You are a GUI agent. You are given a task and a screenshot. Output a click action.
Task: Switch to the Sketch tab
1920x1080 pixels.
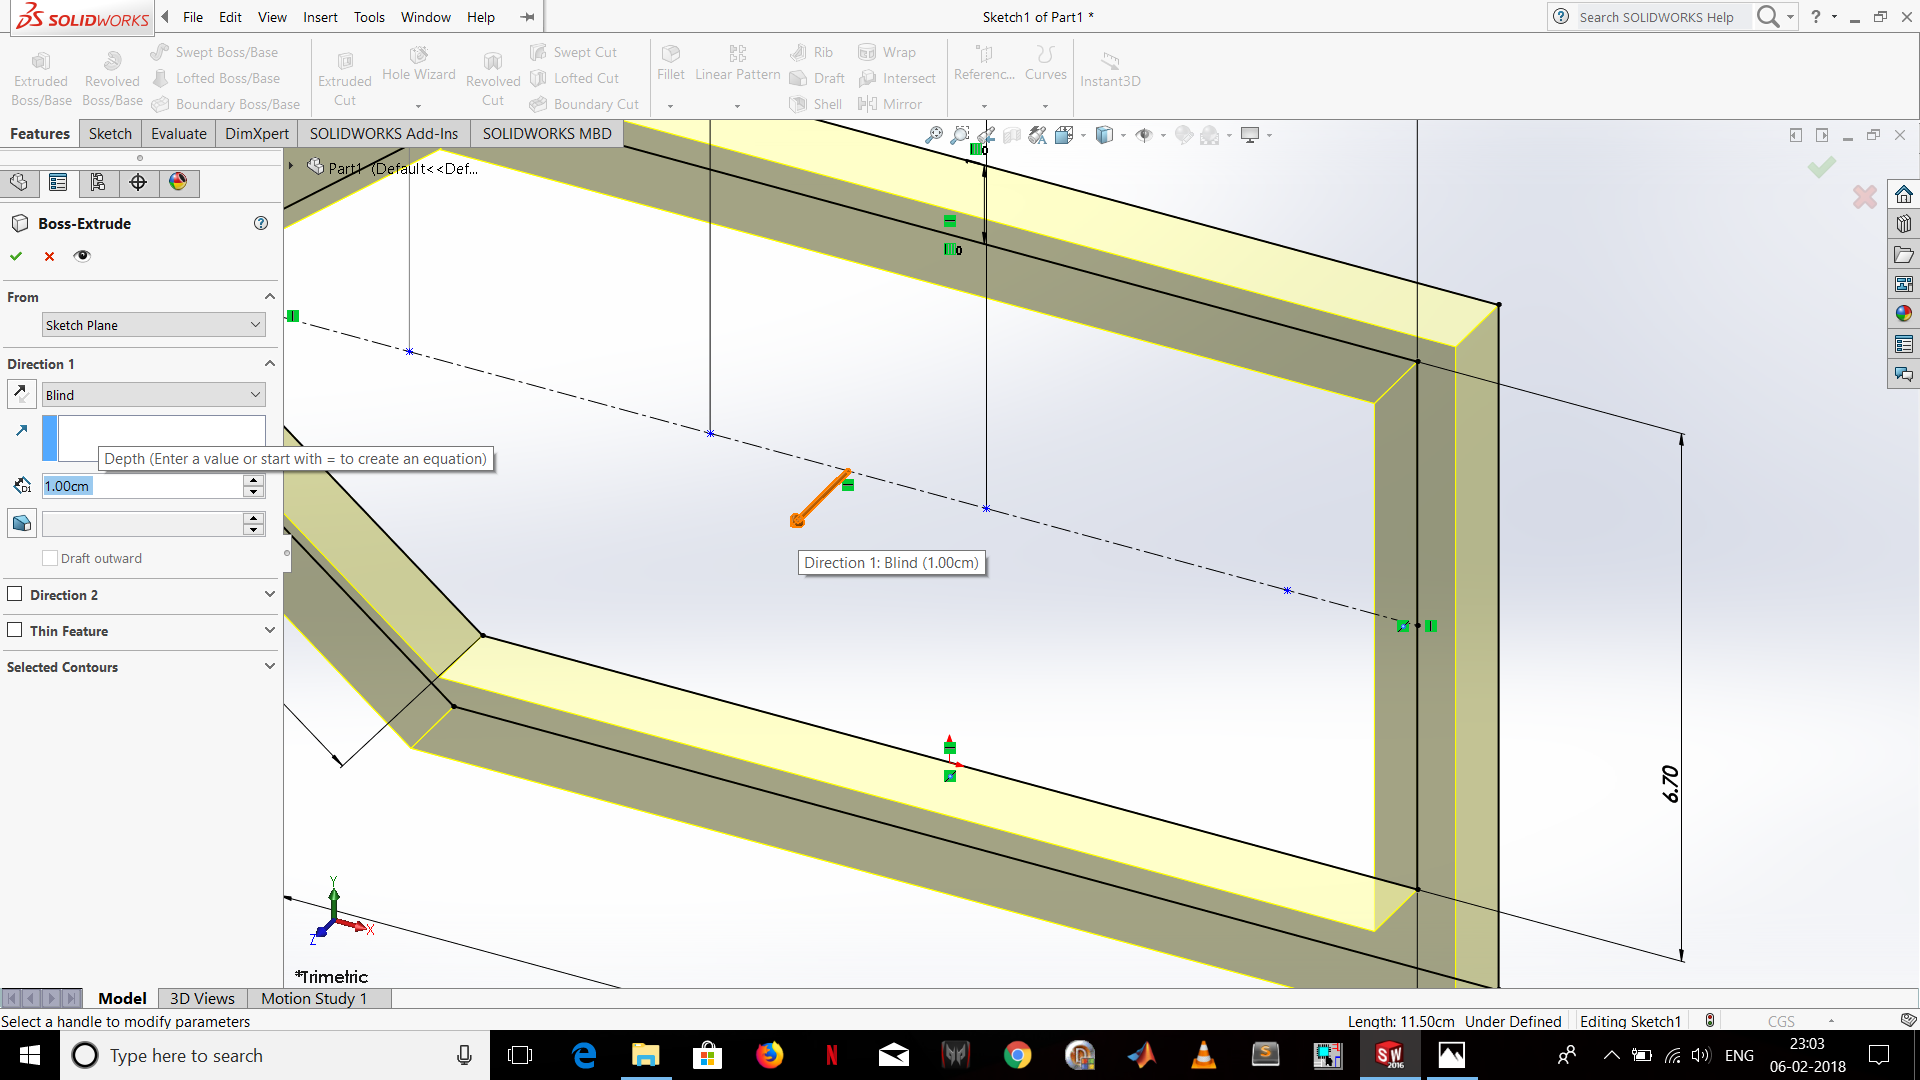[x=108, y=133]
